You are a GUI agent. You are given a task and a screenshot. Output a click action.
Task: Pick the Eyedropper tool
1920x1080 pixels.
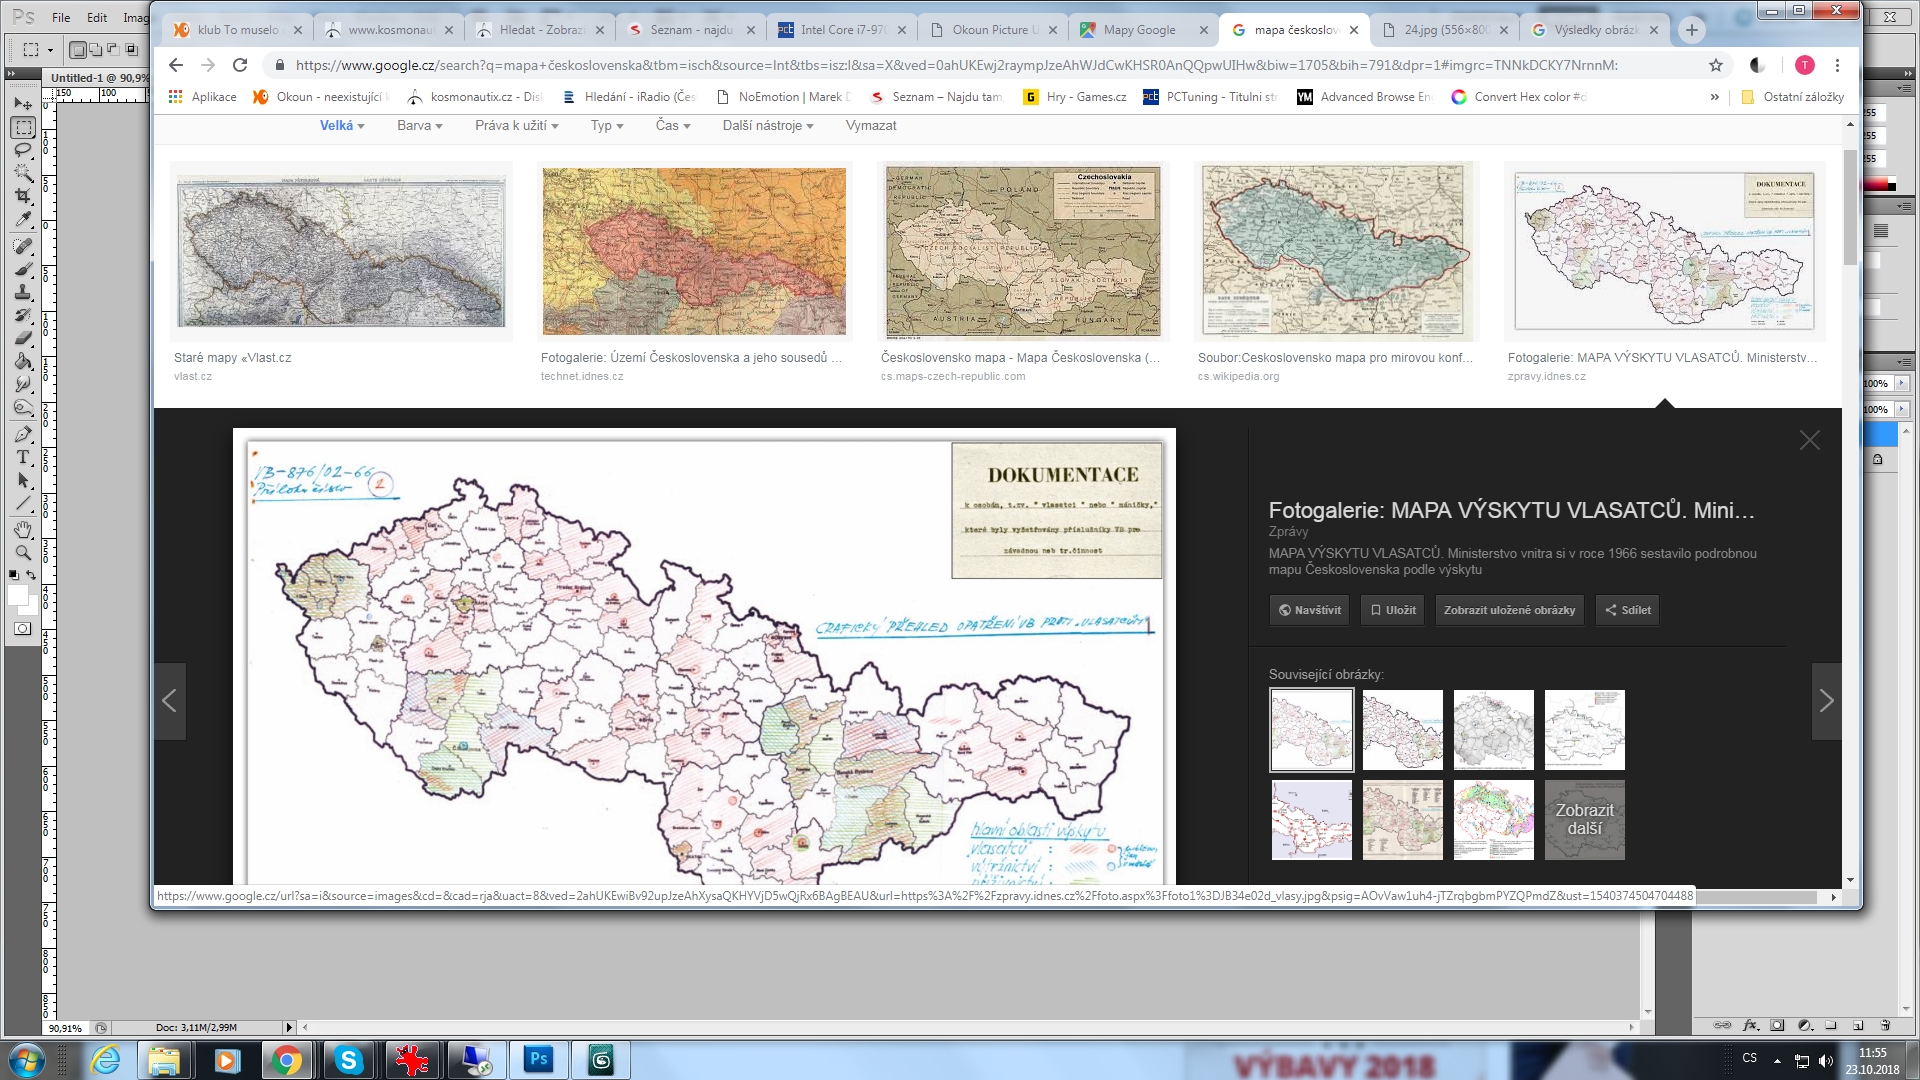[23, 219]
